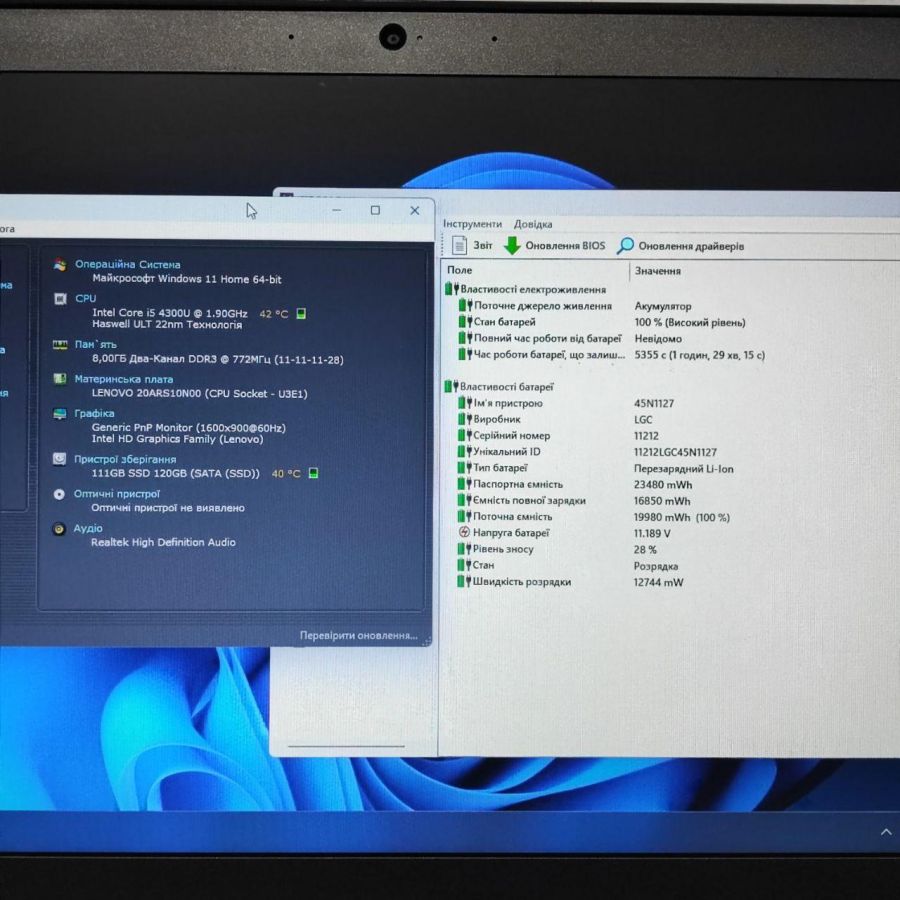The height and width of the screenshot is (900, 900).
Task: Expand the taskbar hidden icons chevron
Action: 886,832
